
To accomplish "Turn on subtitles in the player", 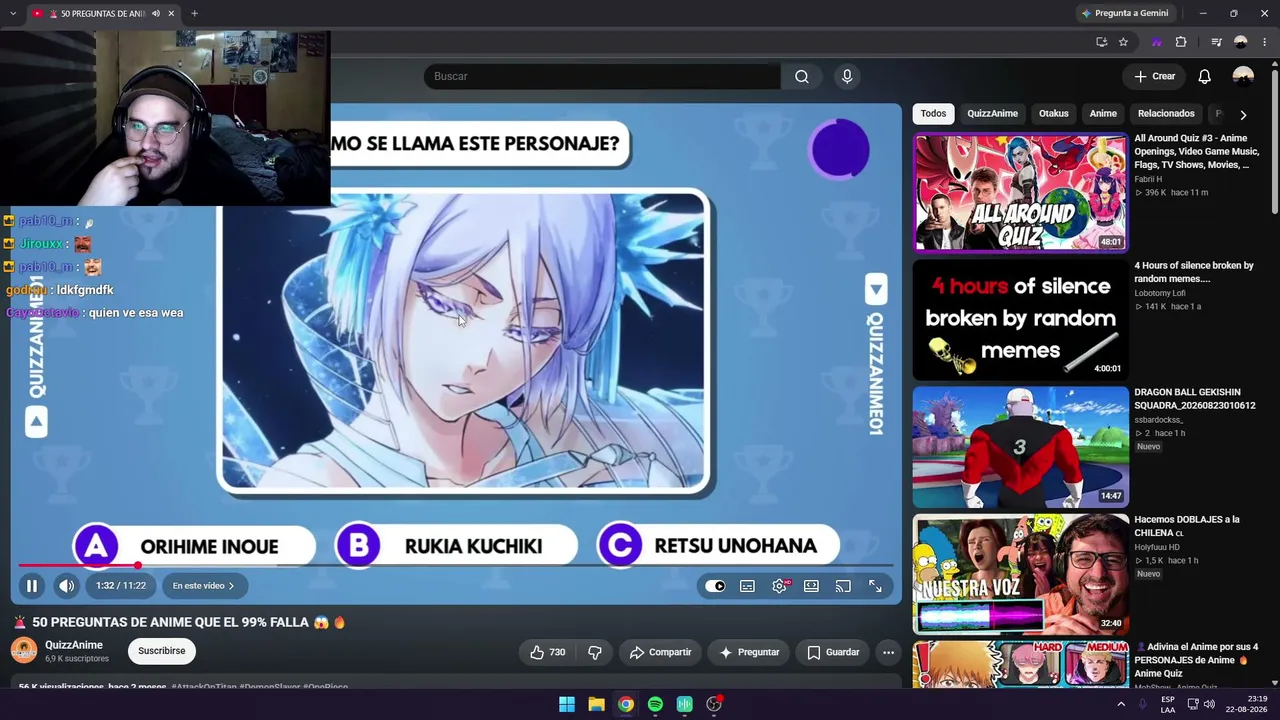I will click(x=747, y=586).
